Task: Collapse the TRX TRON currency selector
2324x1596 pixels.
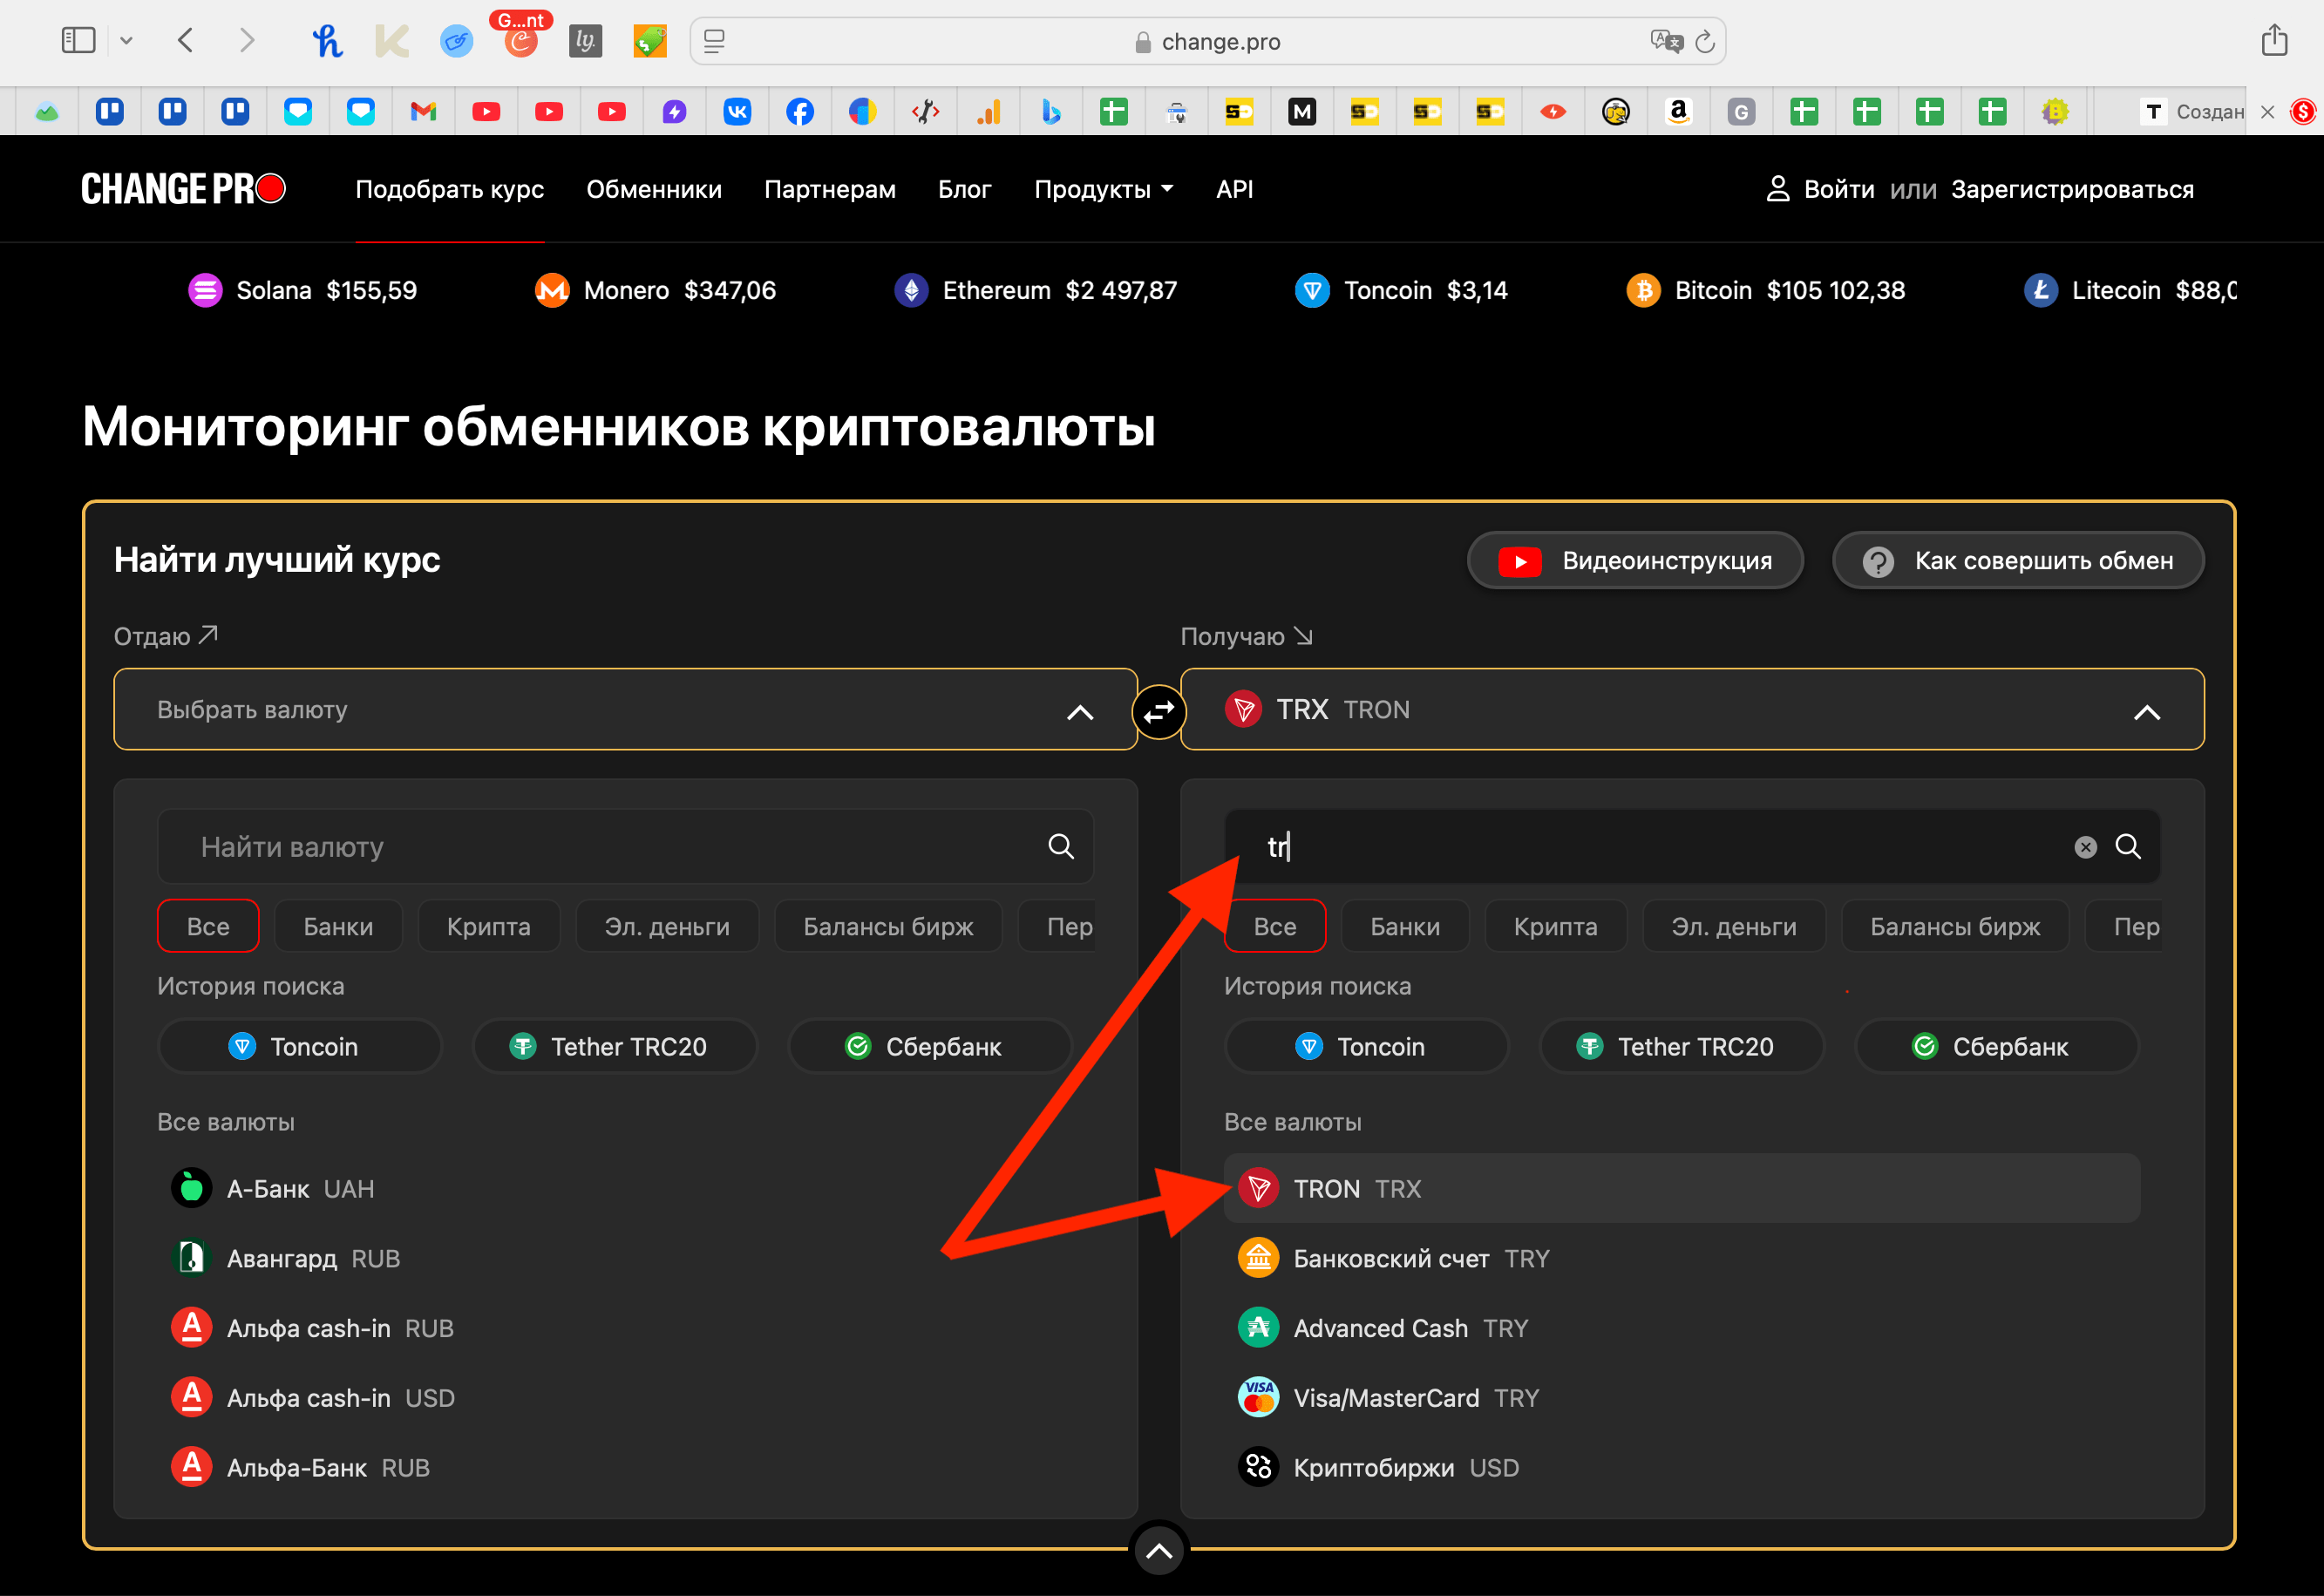Action: coord(2148,710)
